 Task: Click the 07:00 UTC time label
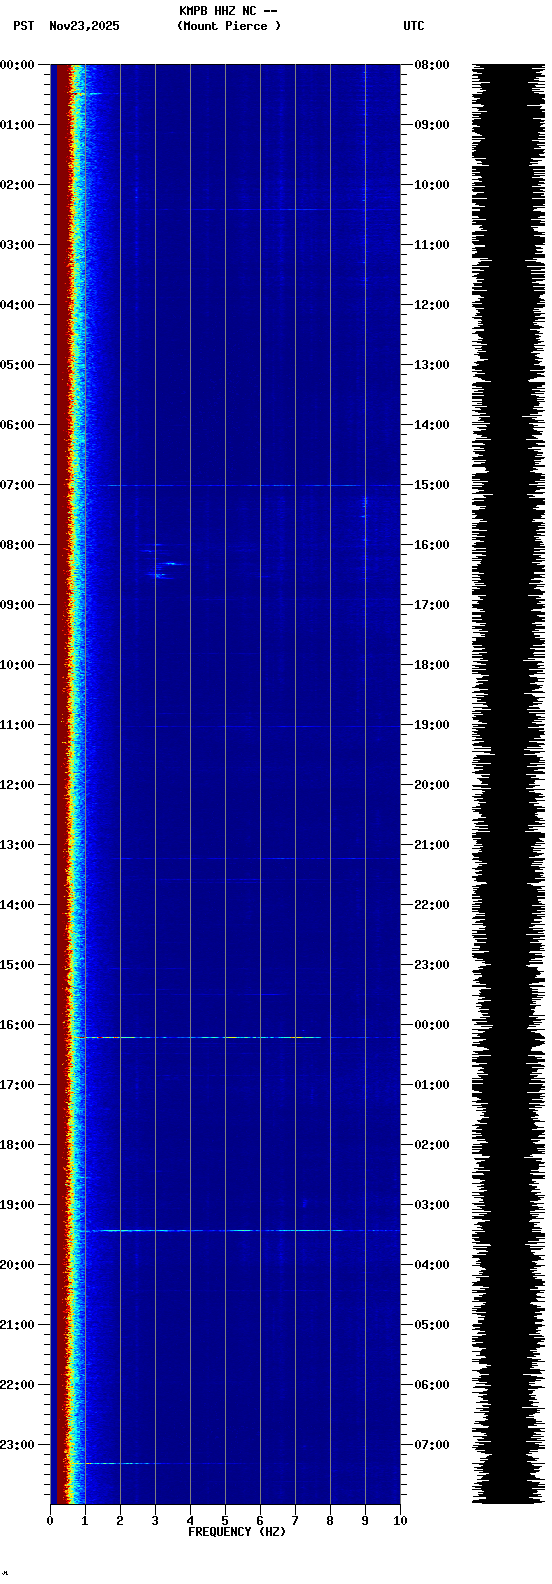coord(432,1445)
